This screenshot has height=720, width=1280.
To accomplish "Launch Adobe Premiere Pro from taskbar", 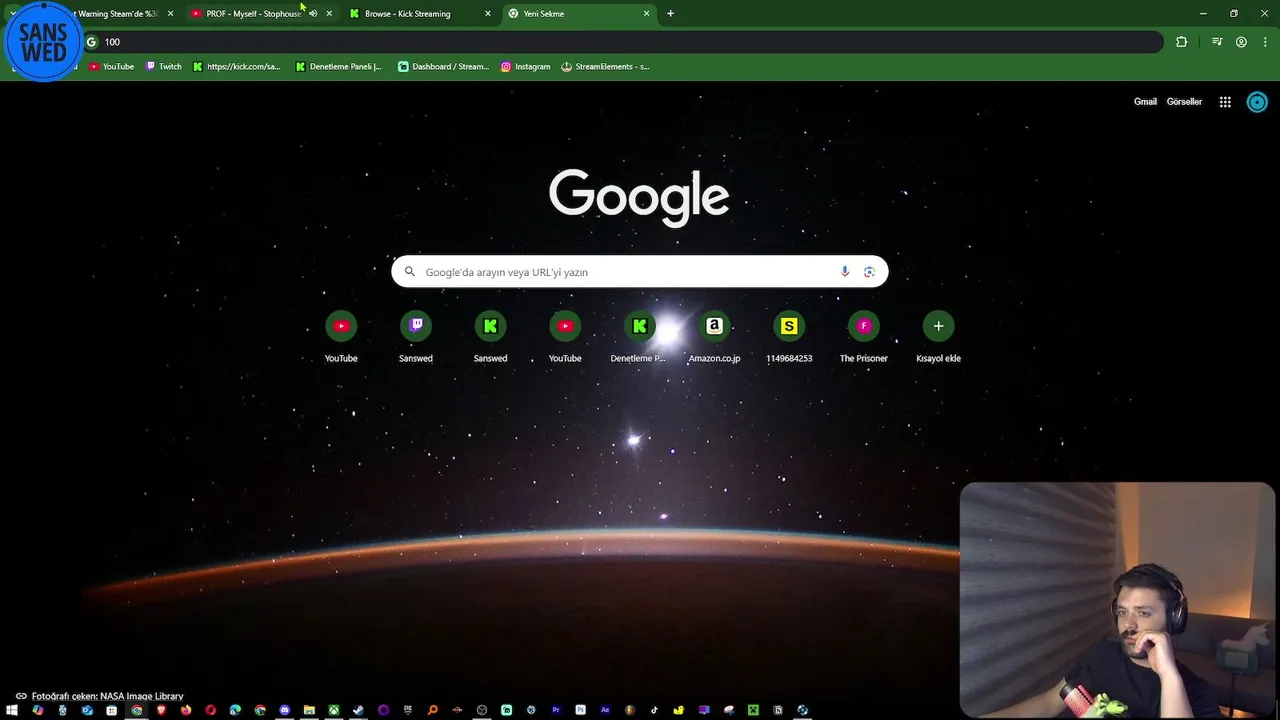I will tap(556, 710).
